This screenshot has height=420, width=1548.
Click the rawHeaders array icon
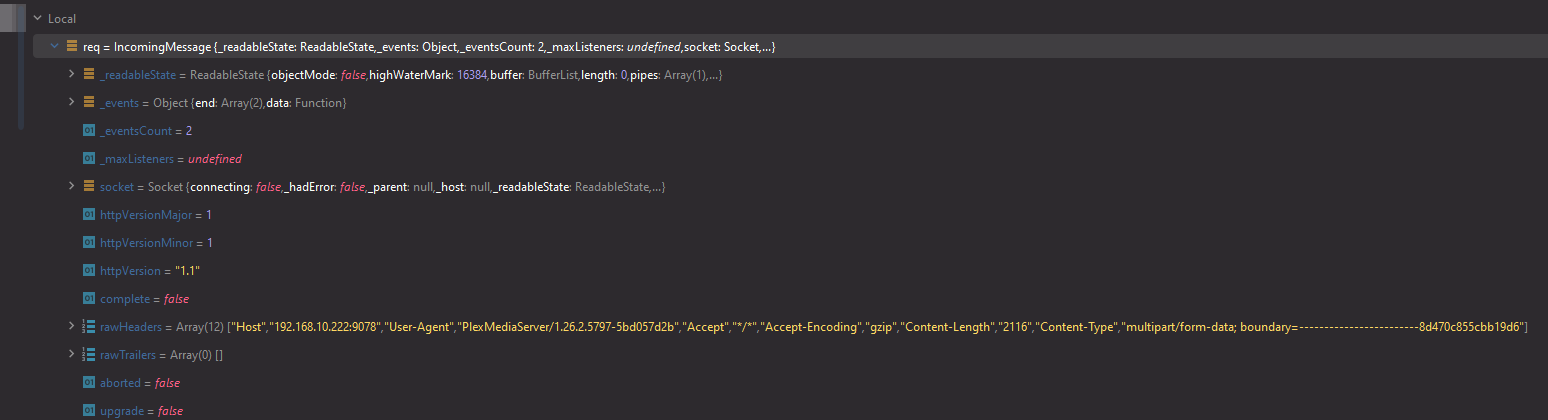pos(89,327)
